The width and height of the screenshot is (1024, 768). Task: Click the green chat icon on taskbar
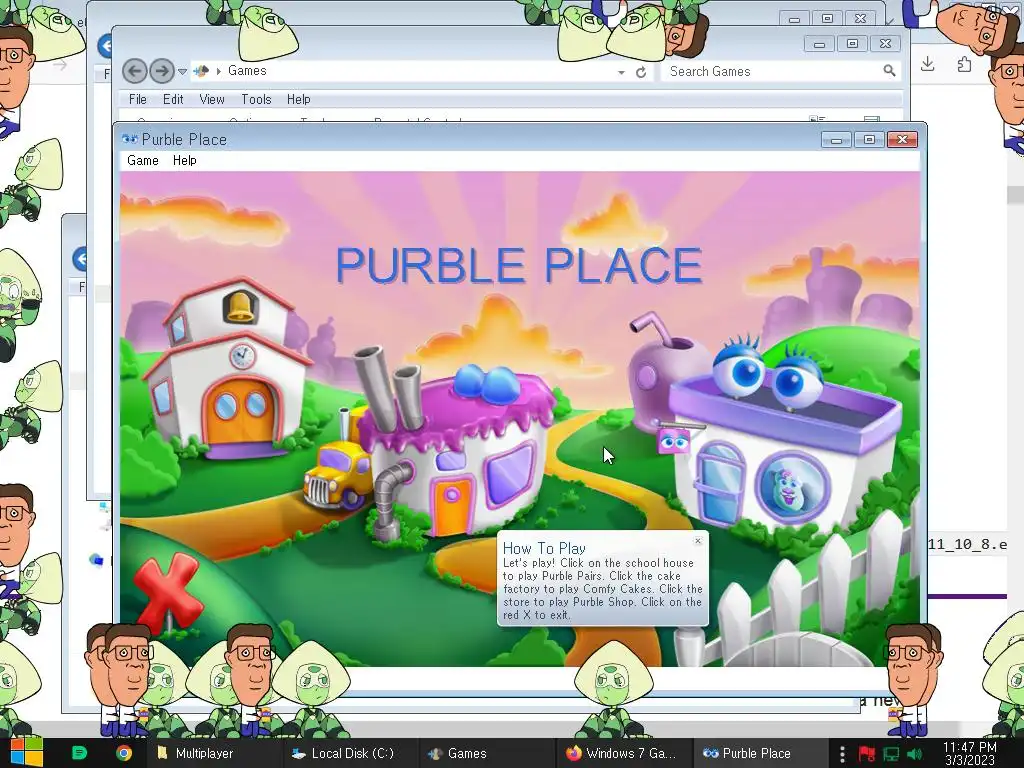tap(79, 753)
